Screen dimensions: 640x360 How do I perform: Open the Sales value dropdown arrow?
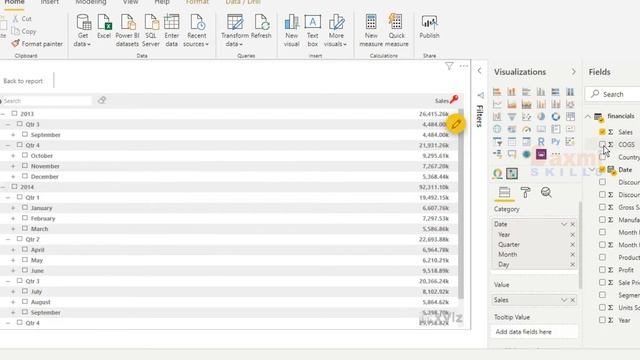(564, 300)
